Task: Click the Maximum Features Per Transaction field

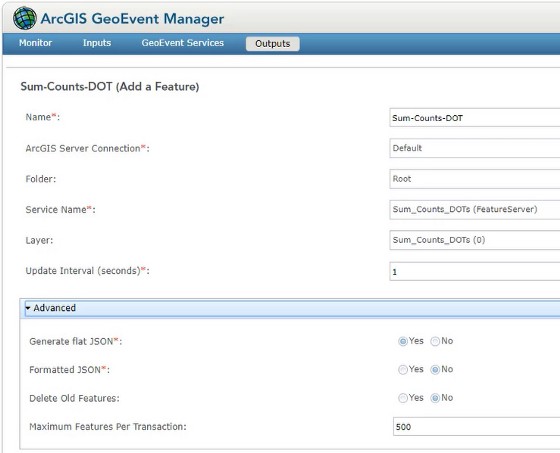Action: click(476, 427)
